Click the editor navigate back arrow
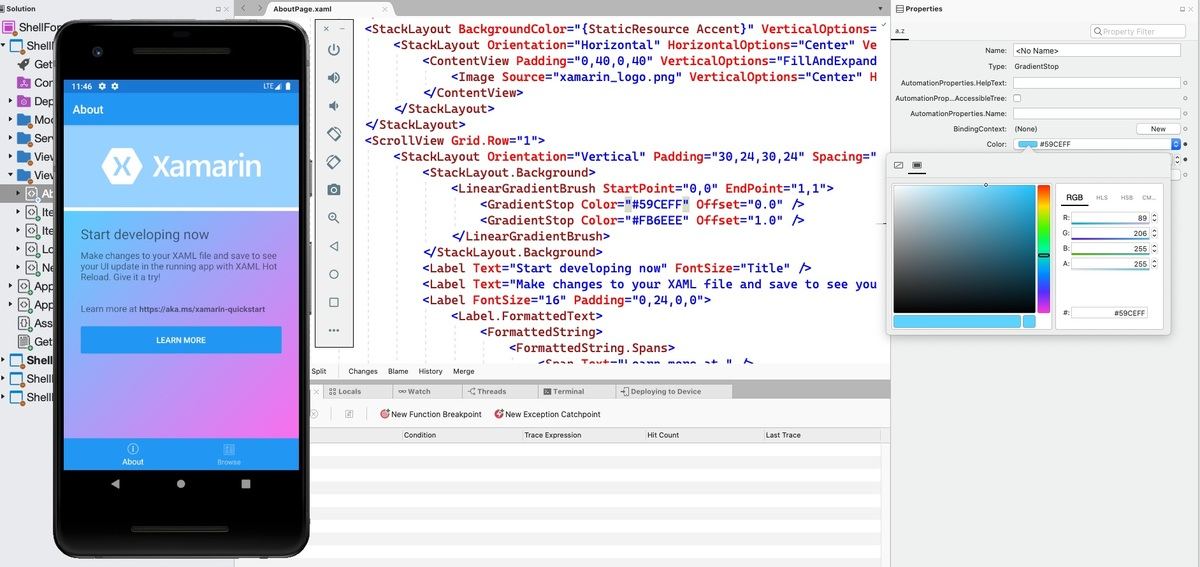The image size is (1200, 567). click(245, 8)
